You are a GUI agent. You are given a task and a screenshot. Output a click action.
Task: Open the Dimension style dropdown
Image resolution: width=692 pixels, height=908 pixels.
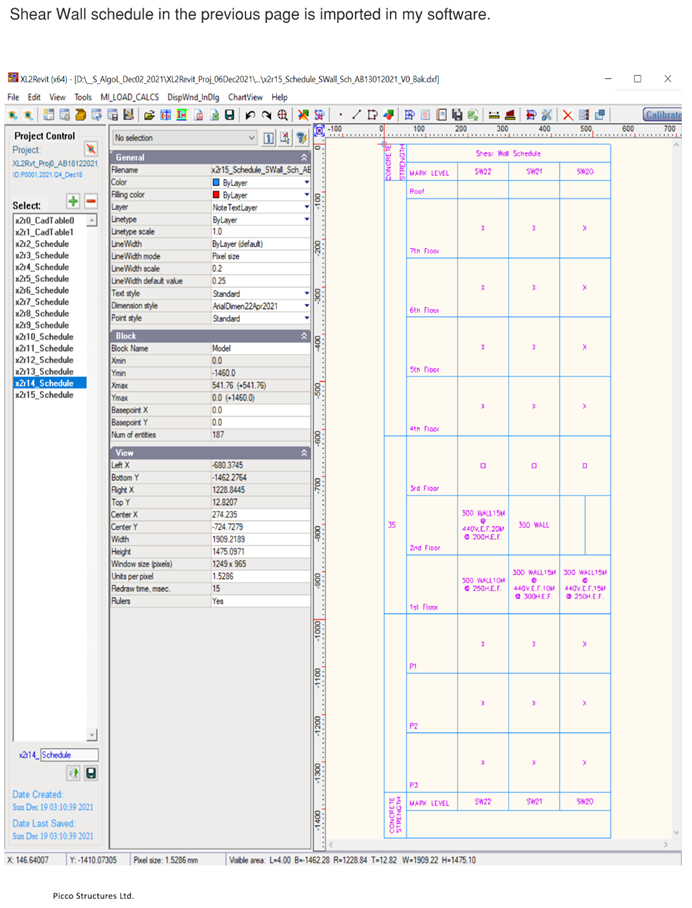(x=307, y=306)
